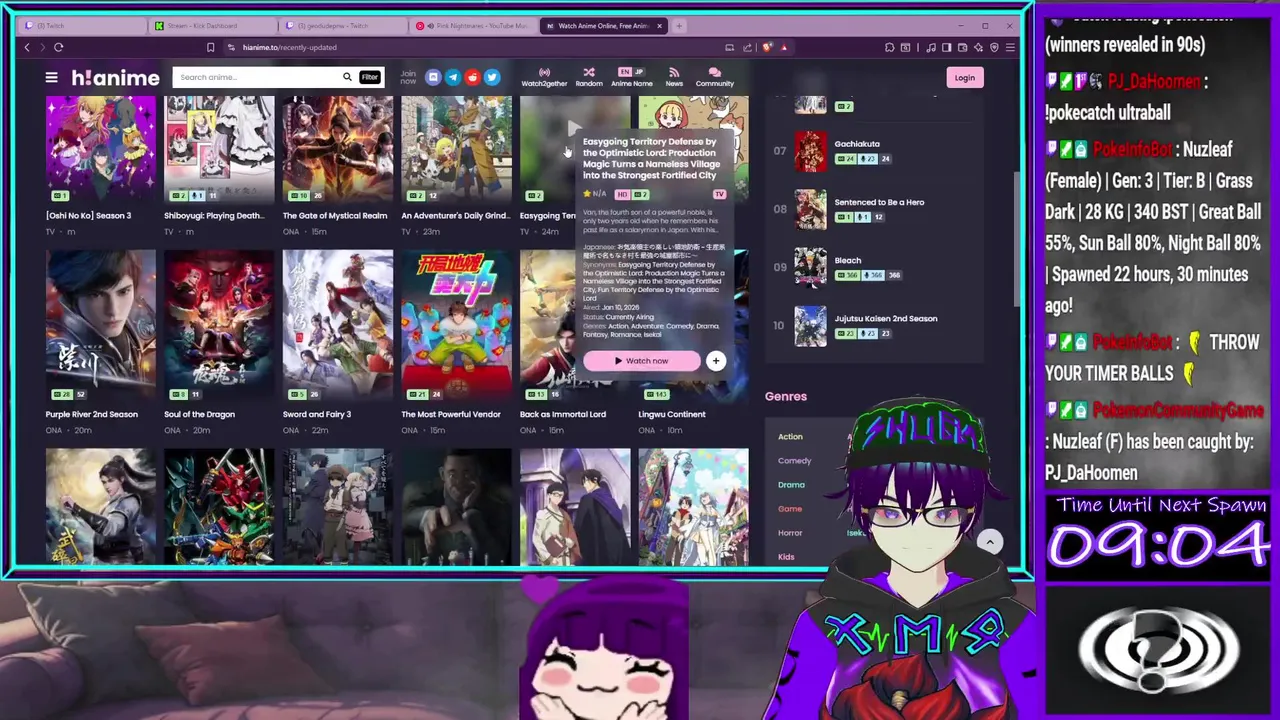Viewport: 1280px width, 720px height.
Task: Switch to the Twitch browser tab
Action: coord(82,26)
